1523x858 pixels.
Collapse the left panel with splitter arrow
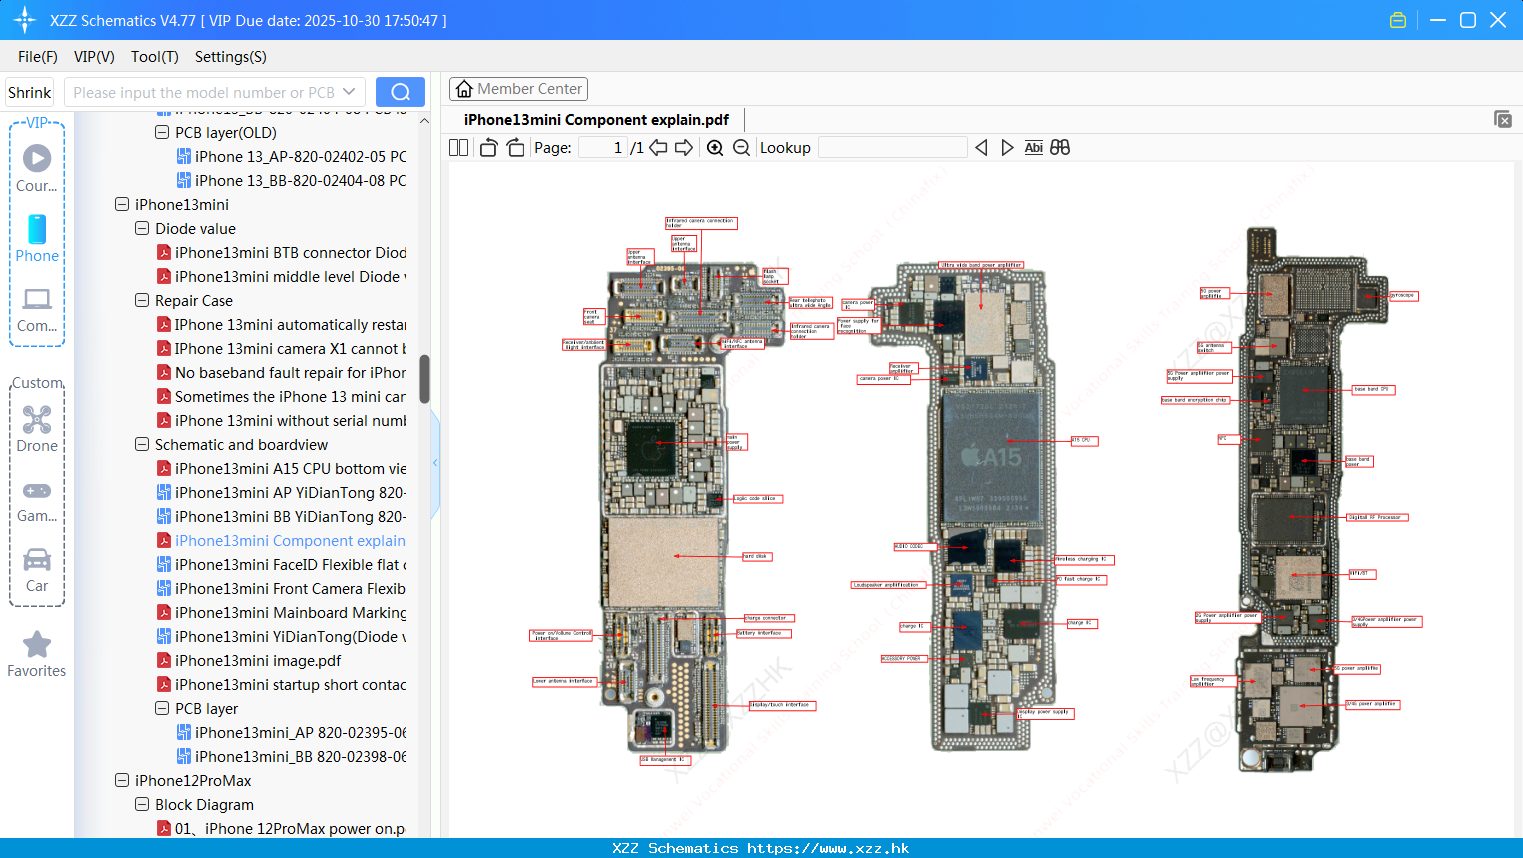coord(435,462)
